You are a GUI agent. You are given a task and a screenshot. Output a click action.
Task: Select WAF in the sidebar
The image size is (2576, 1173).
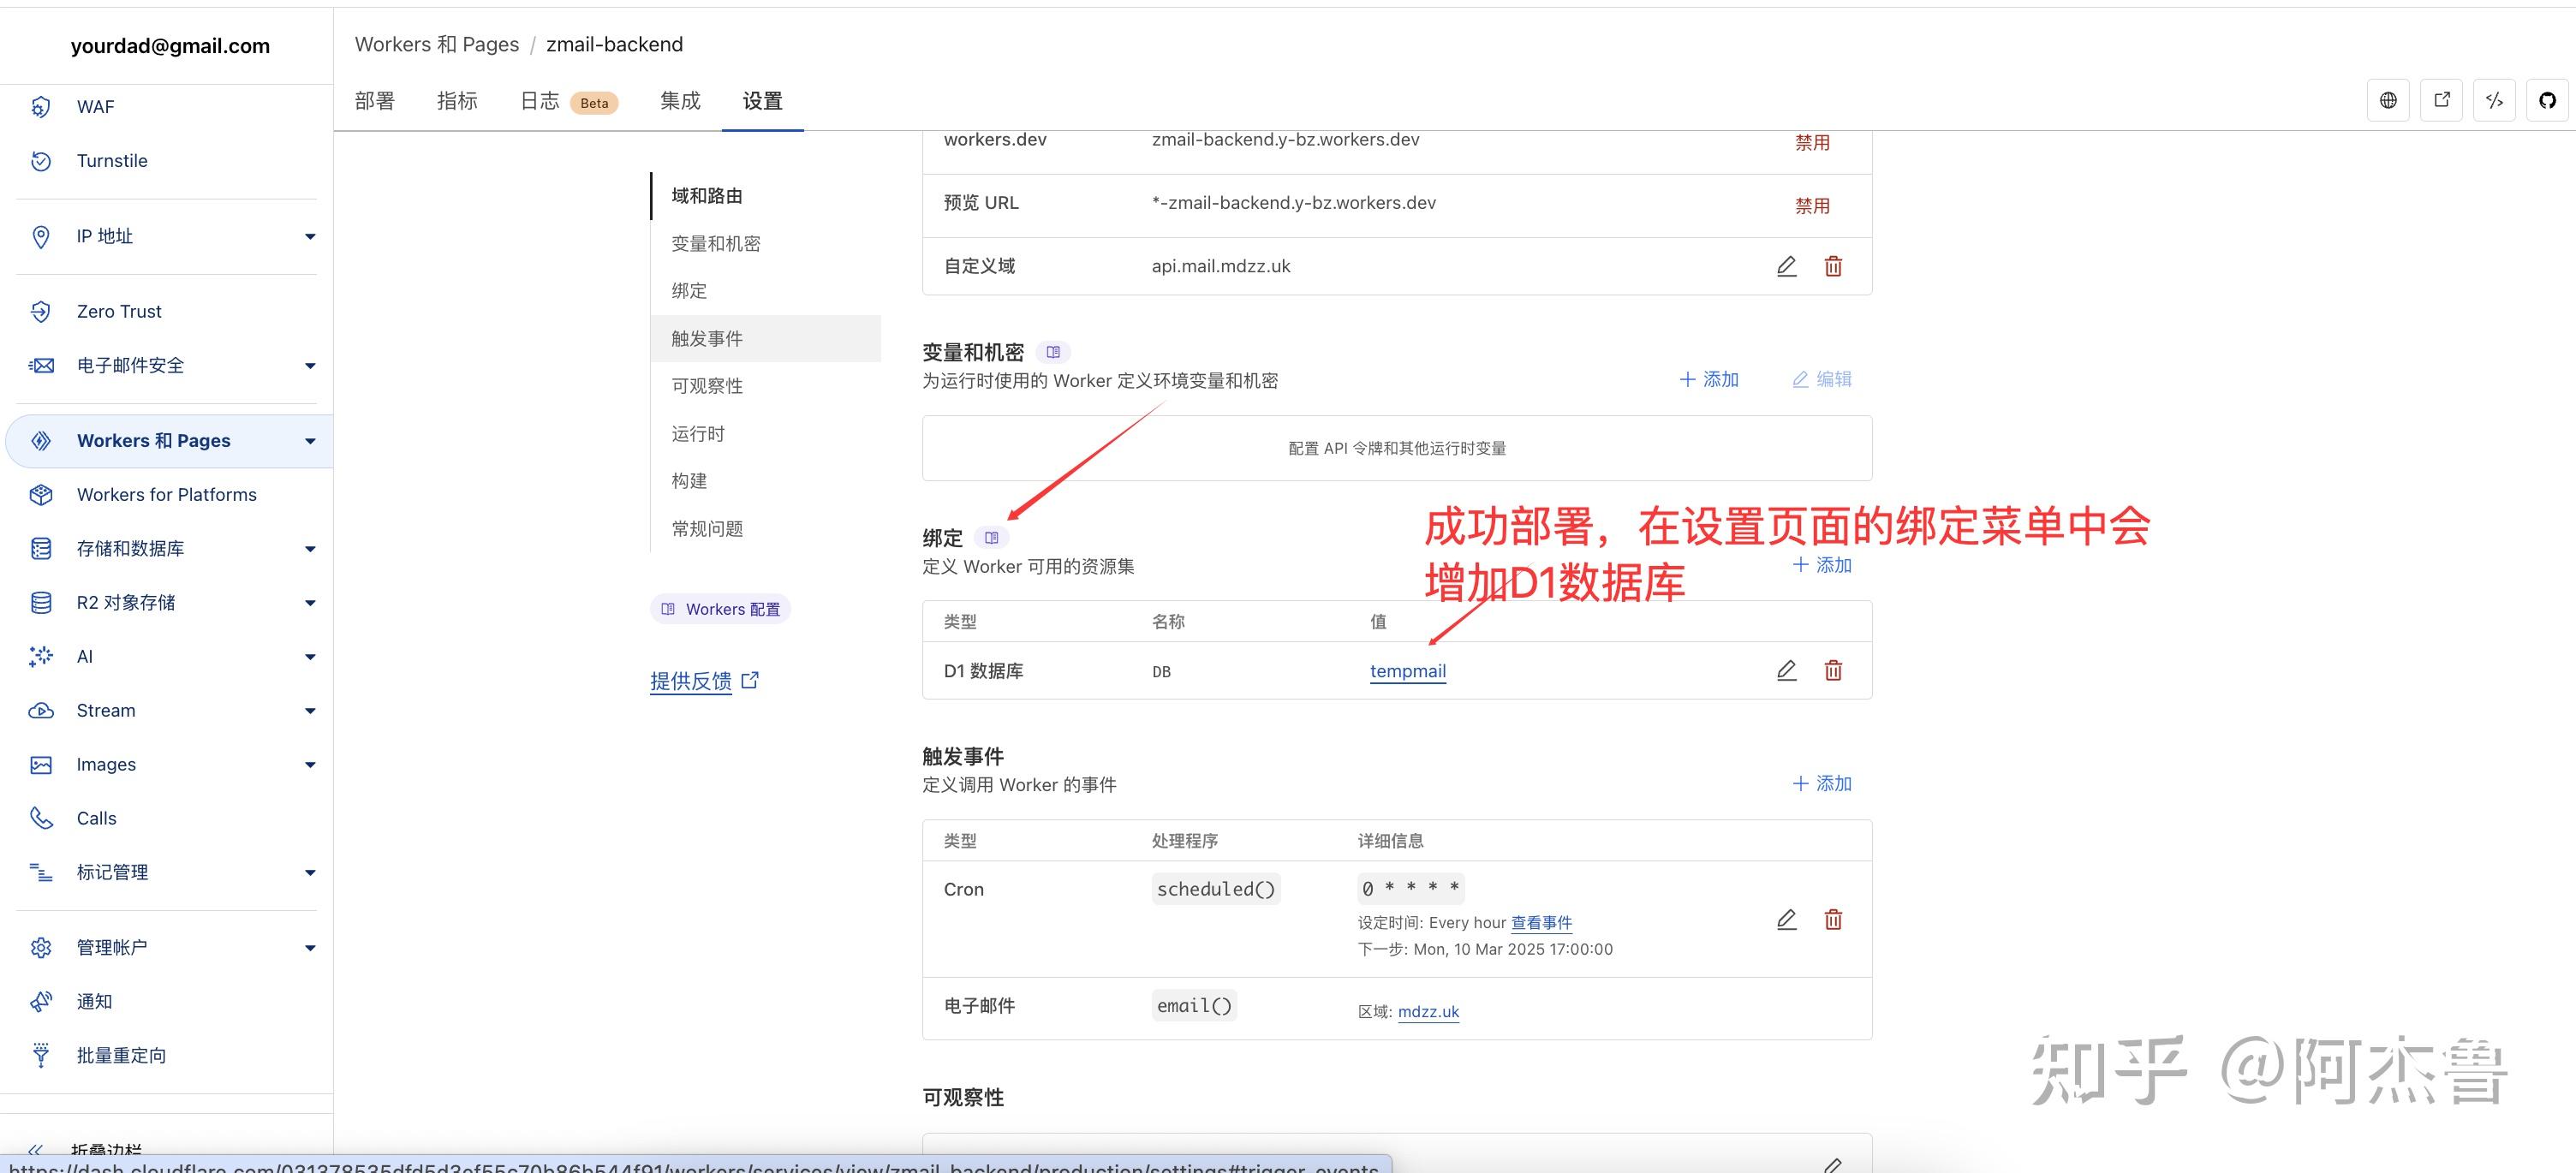[x=95, y=106]
